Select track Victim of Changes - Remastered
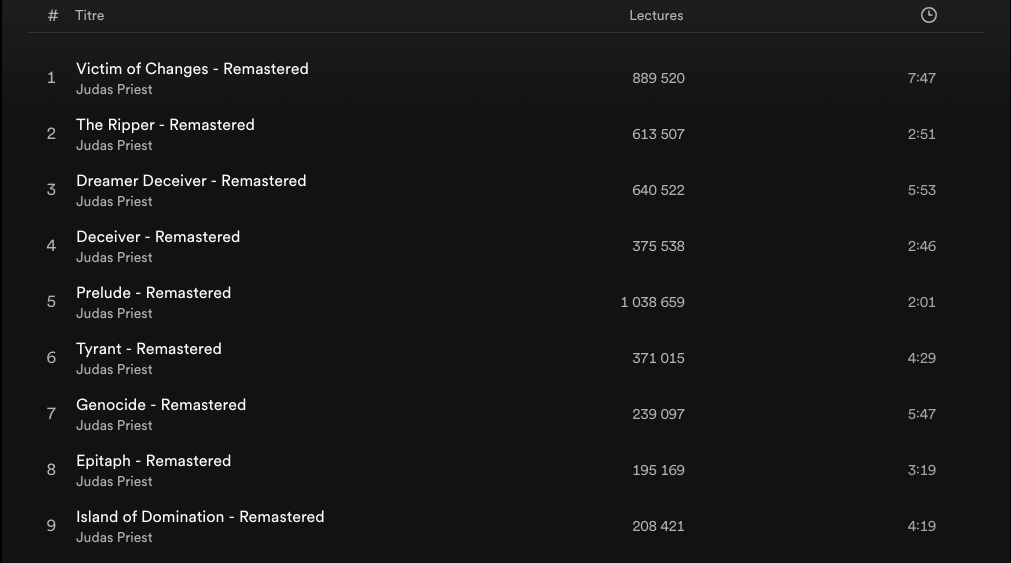 point(192,69)
